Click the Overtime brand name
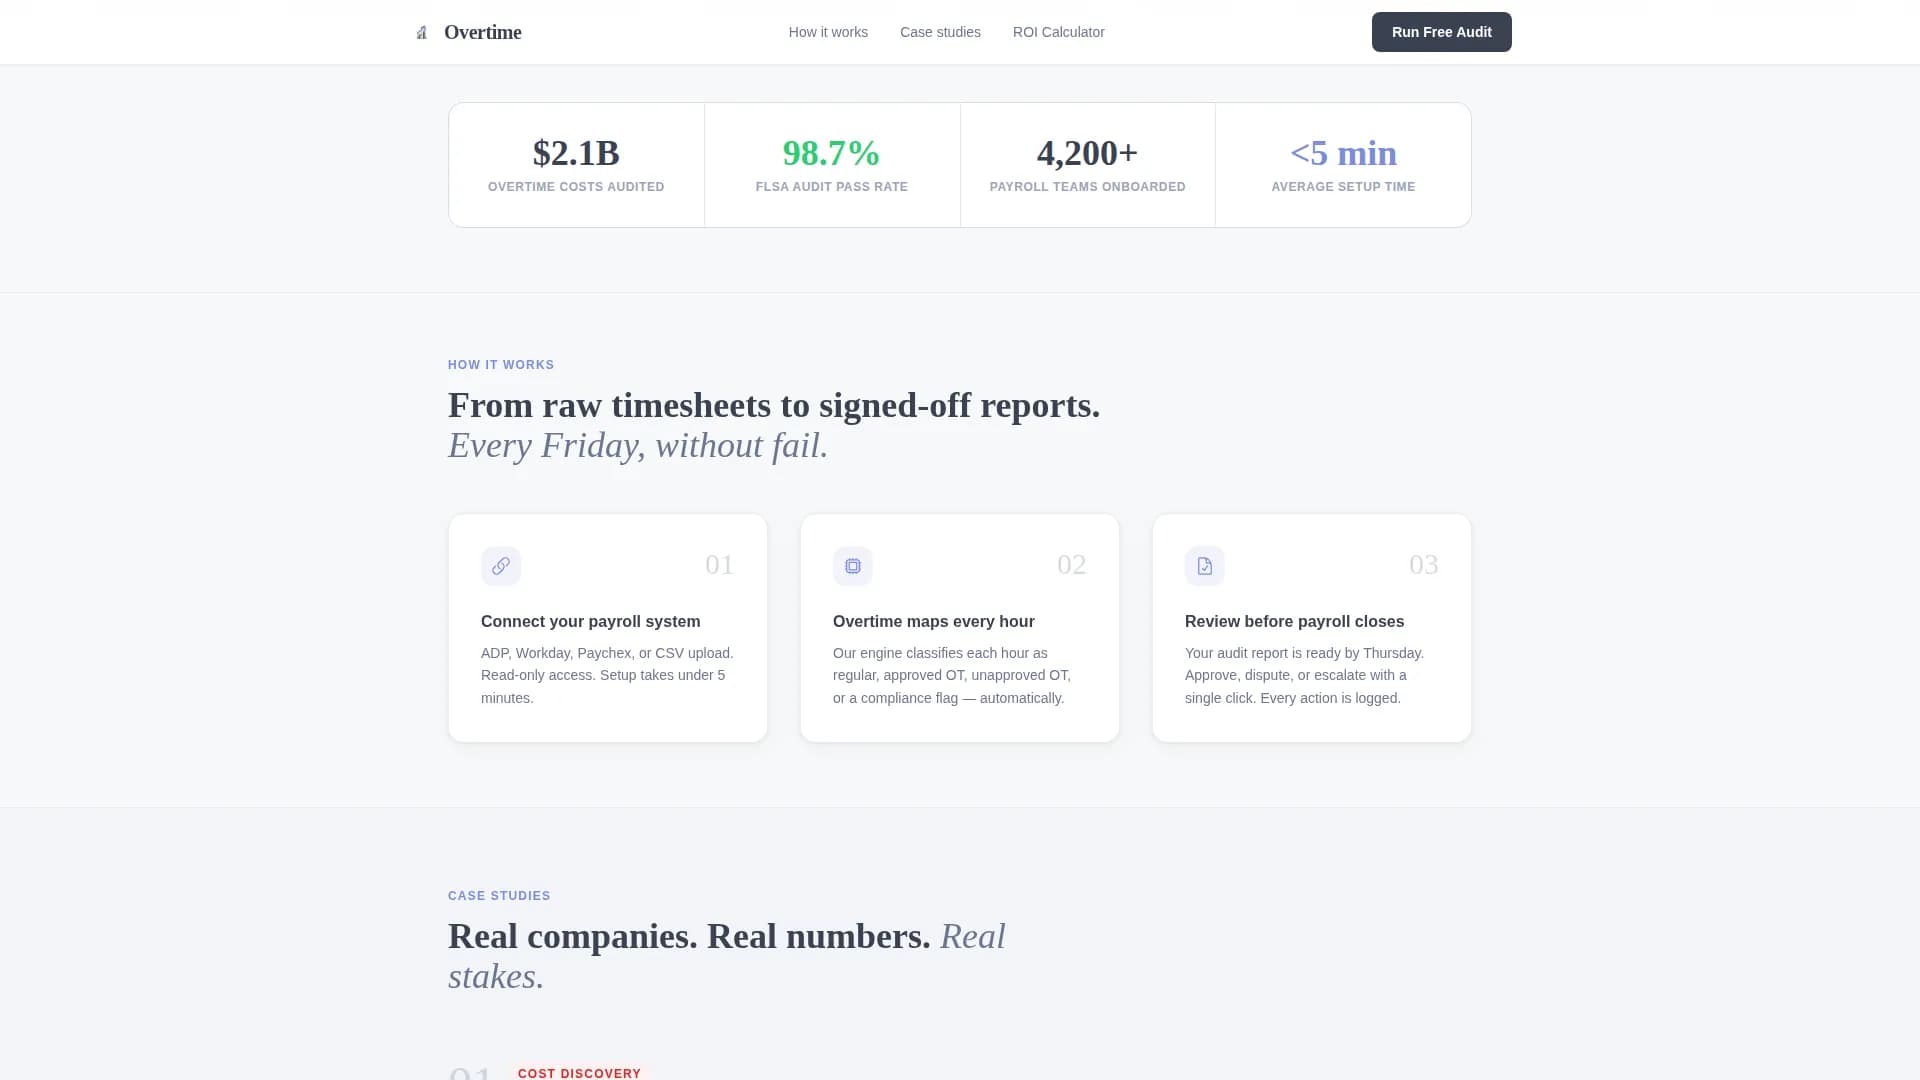The width and height of the screenshot is (1920, 1080). coord(482,32)
